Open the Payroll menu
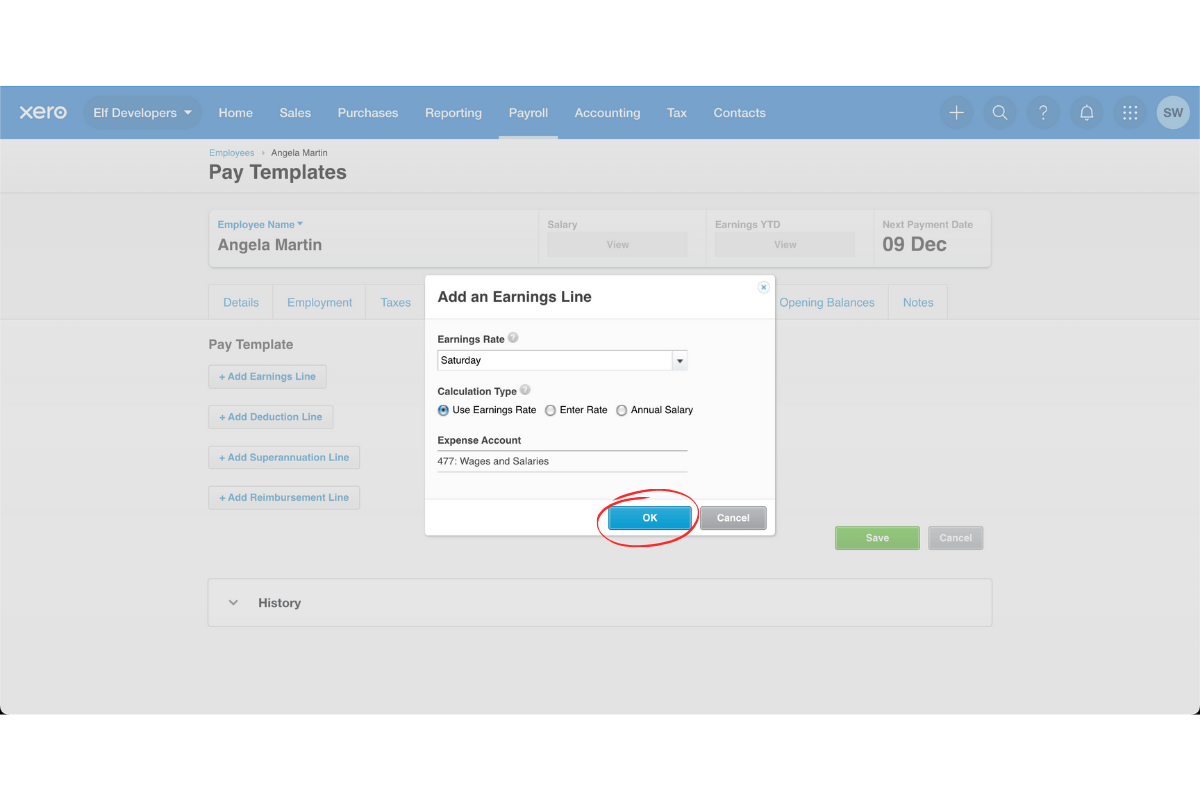Image resolution: width=1200 pixels, height=800 pixels. [528, 113]
